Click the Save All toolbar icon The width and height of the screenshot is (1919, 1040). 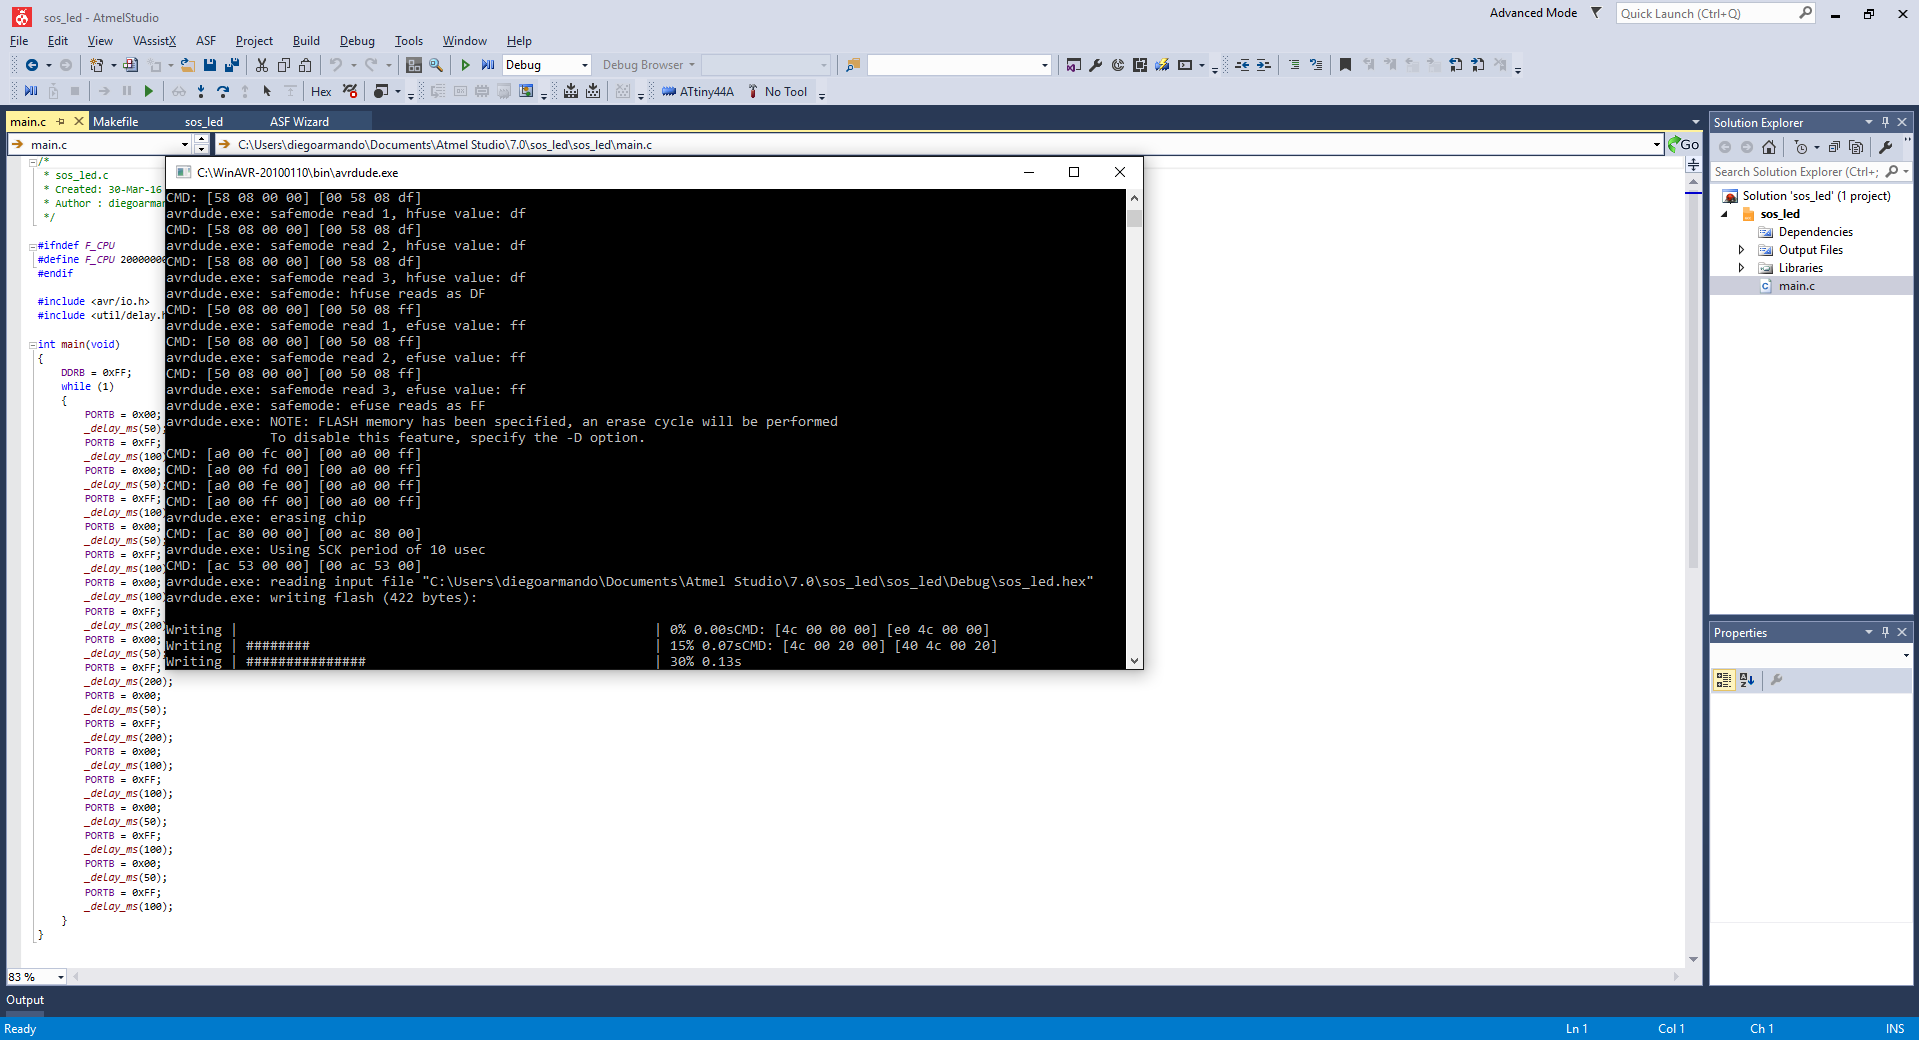pyautogui.click(x=232, y=65)
